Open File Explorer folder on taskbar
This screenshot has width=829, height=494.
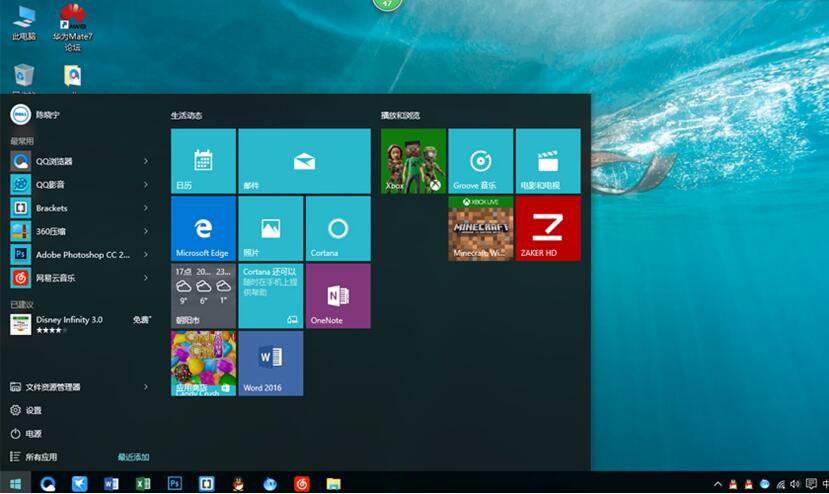334,483
